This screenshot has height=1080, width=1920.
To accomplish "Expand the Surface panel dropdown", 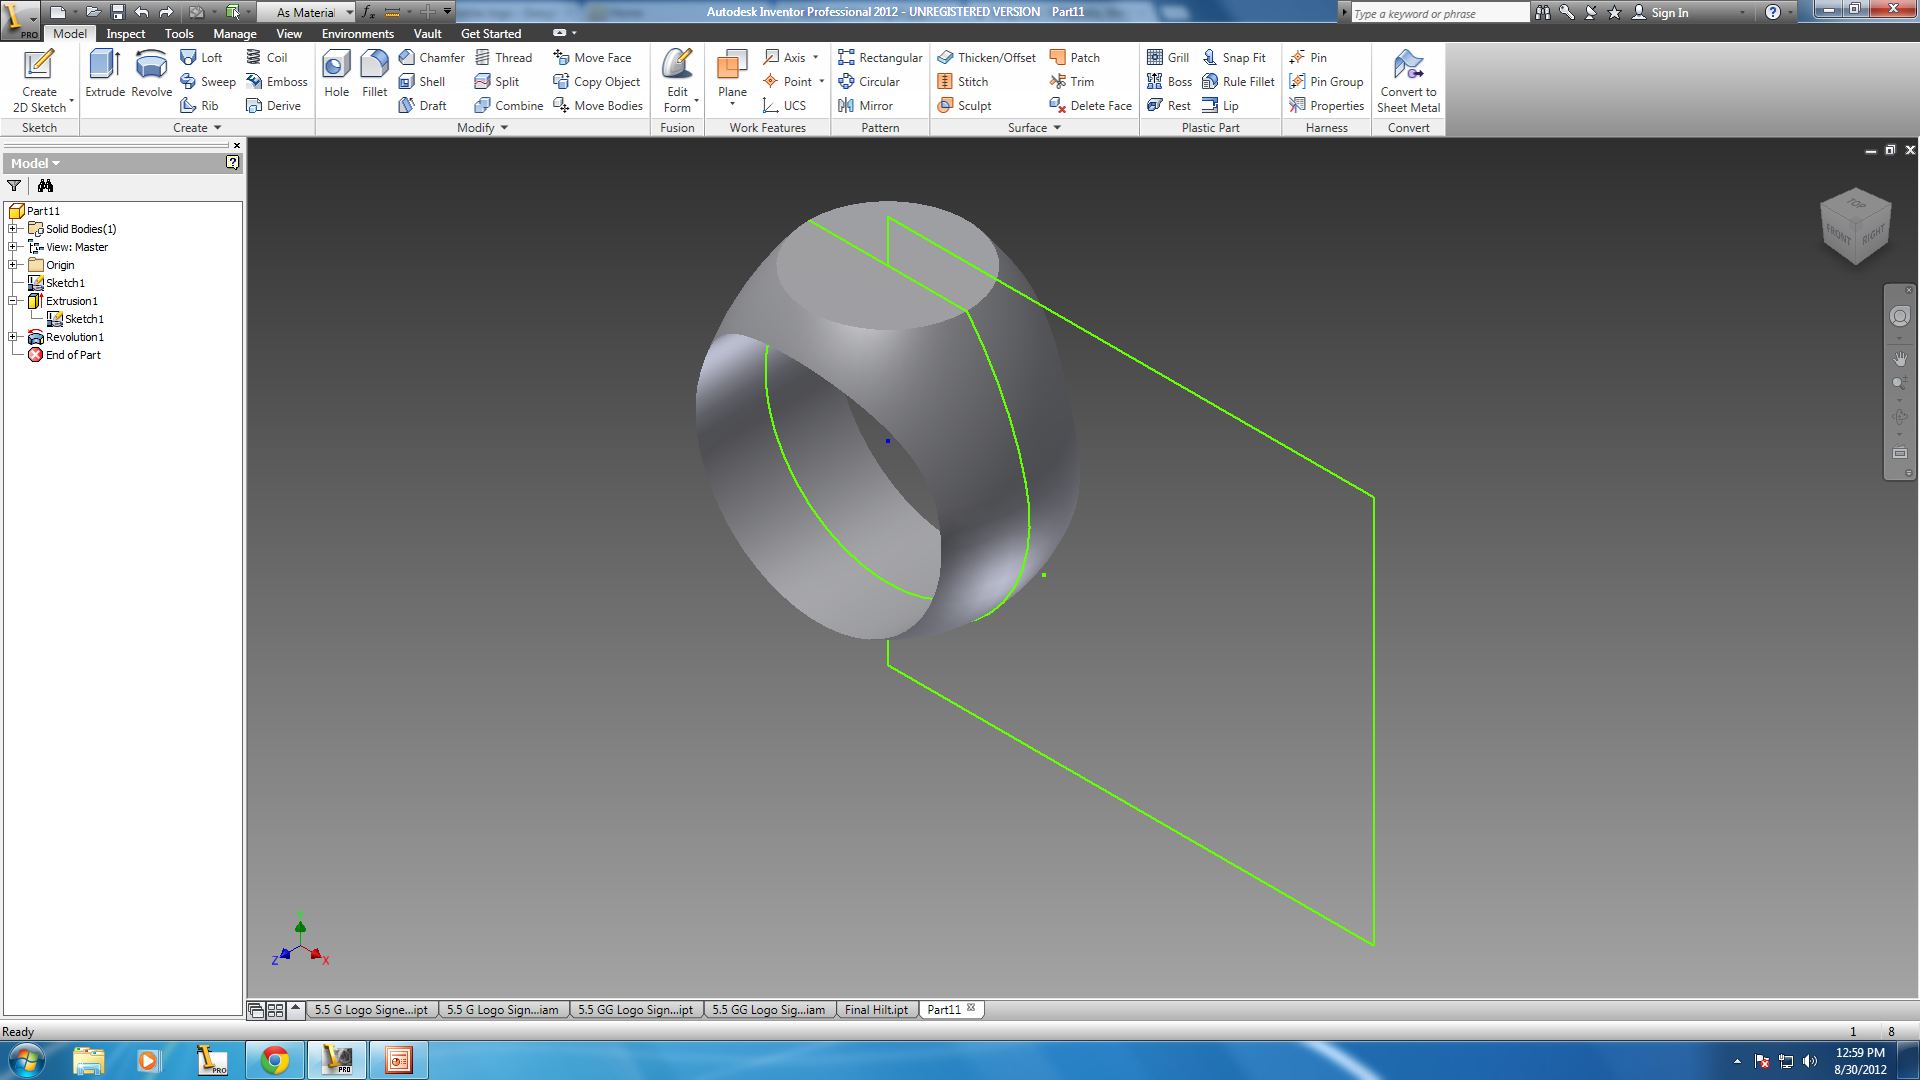I will pos(1034,128).
